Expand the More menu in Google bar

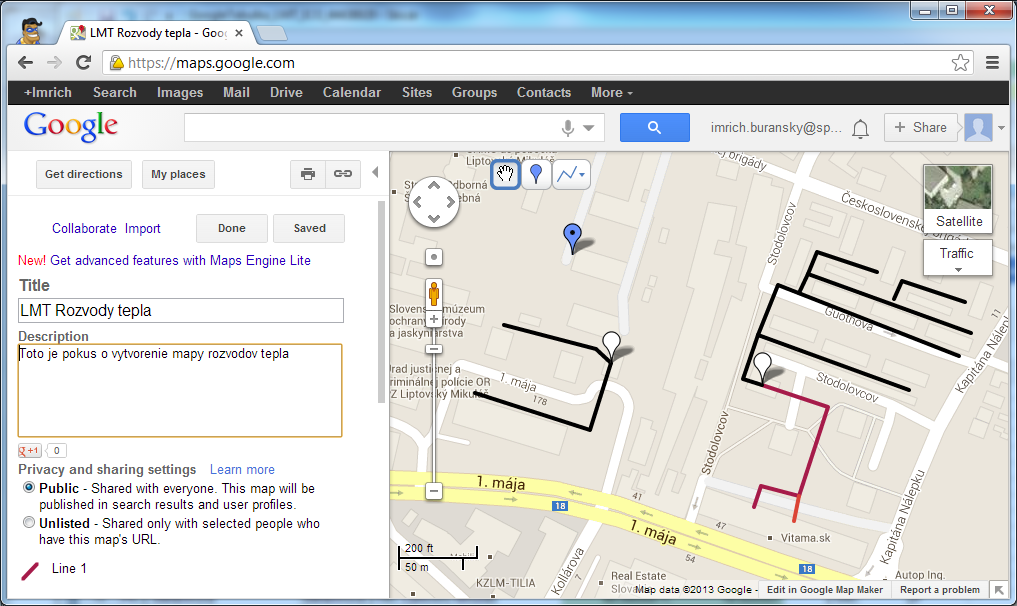click(x=612, y=93)
